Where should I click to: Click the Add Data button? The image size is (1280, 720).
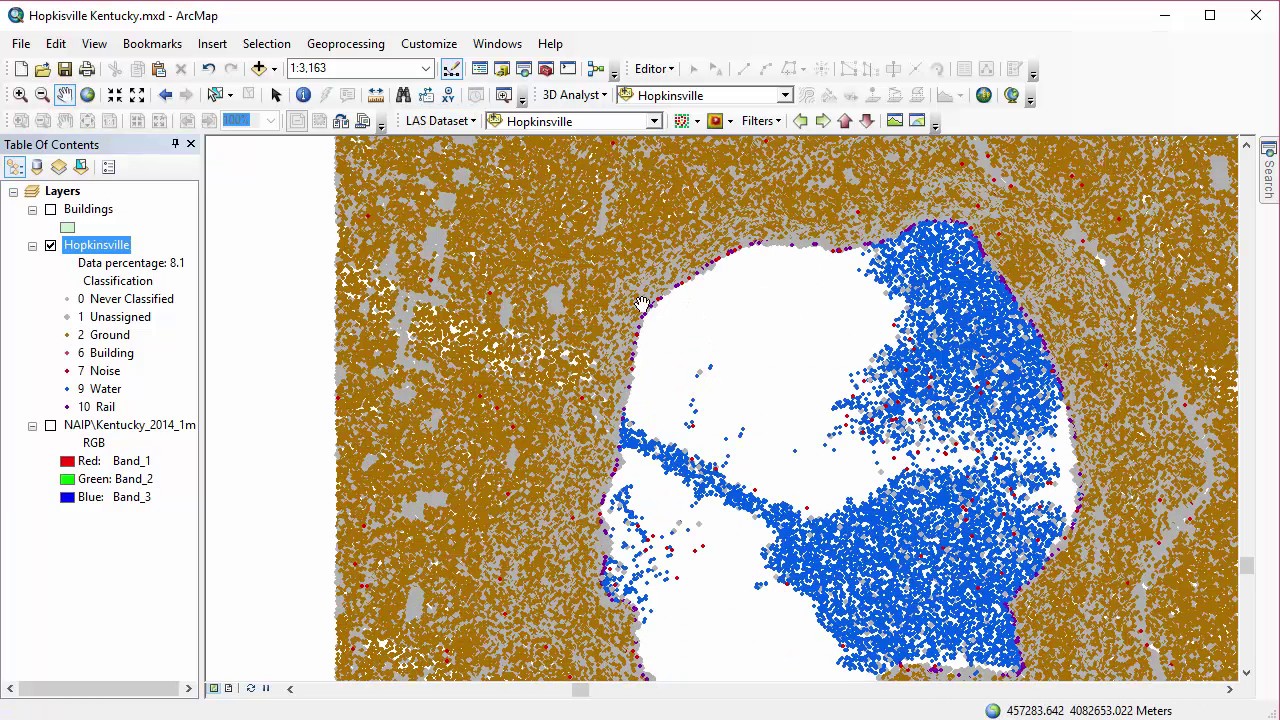pyautogui.click(x=259, y=68)
